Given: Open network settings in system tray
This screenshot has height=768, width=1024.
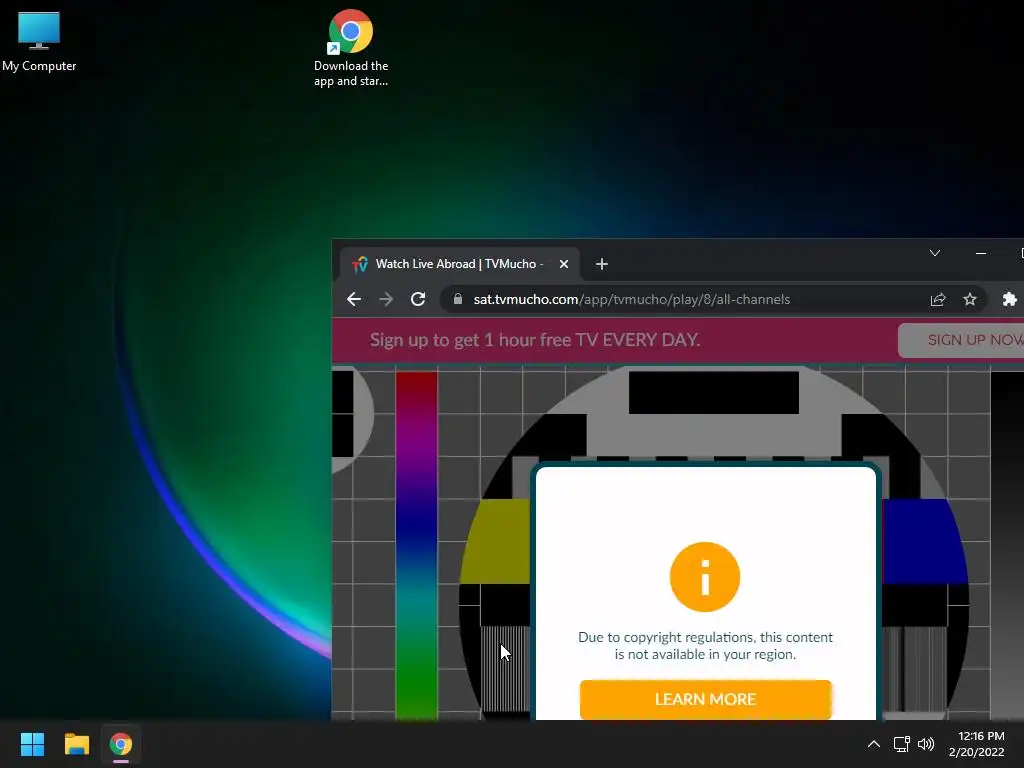Looking at the screenshot, I should tap(902, 744).
